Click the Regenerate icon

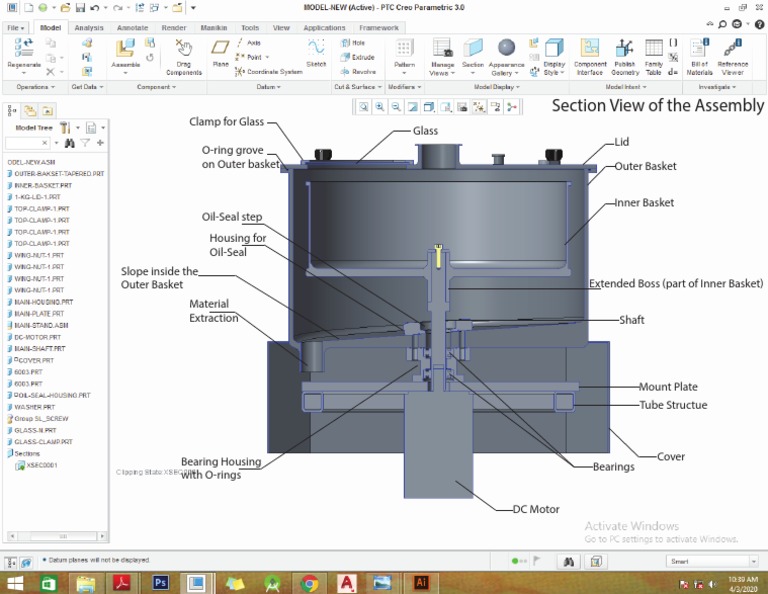[x=24, y=48]
